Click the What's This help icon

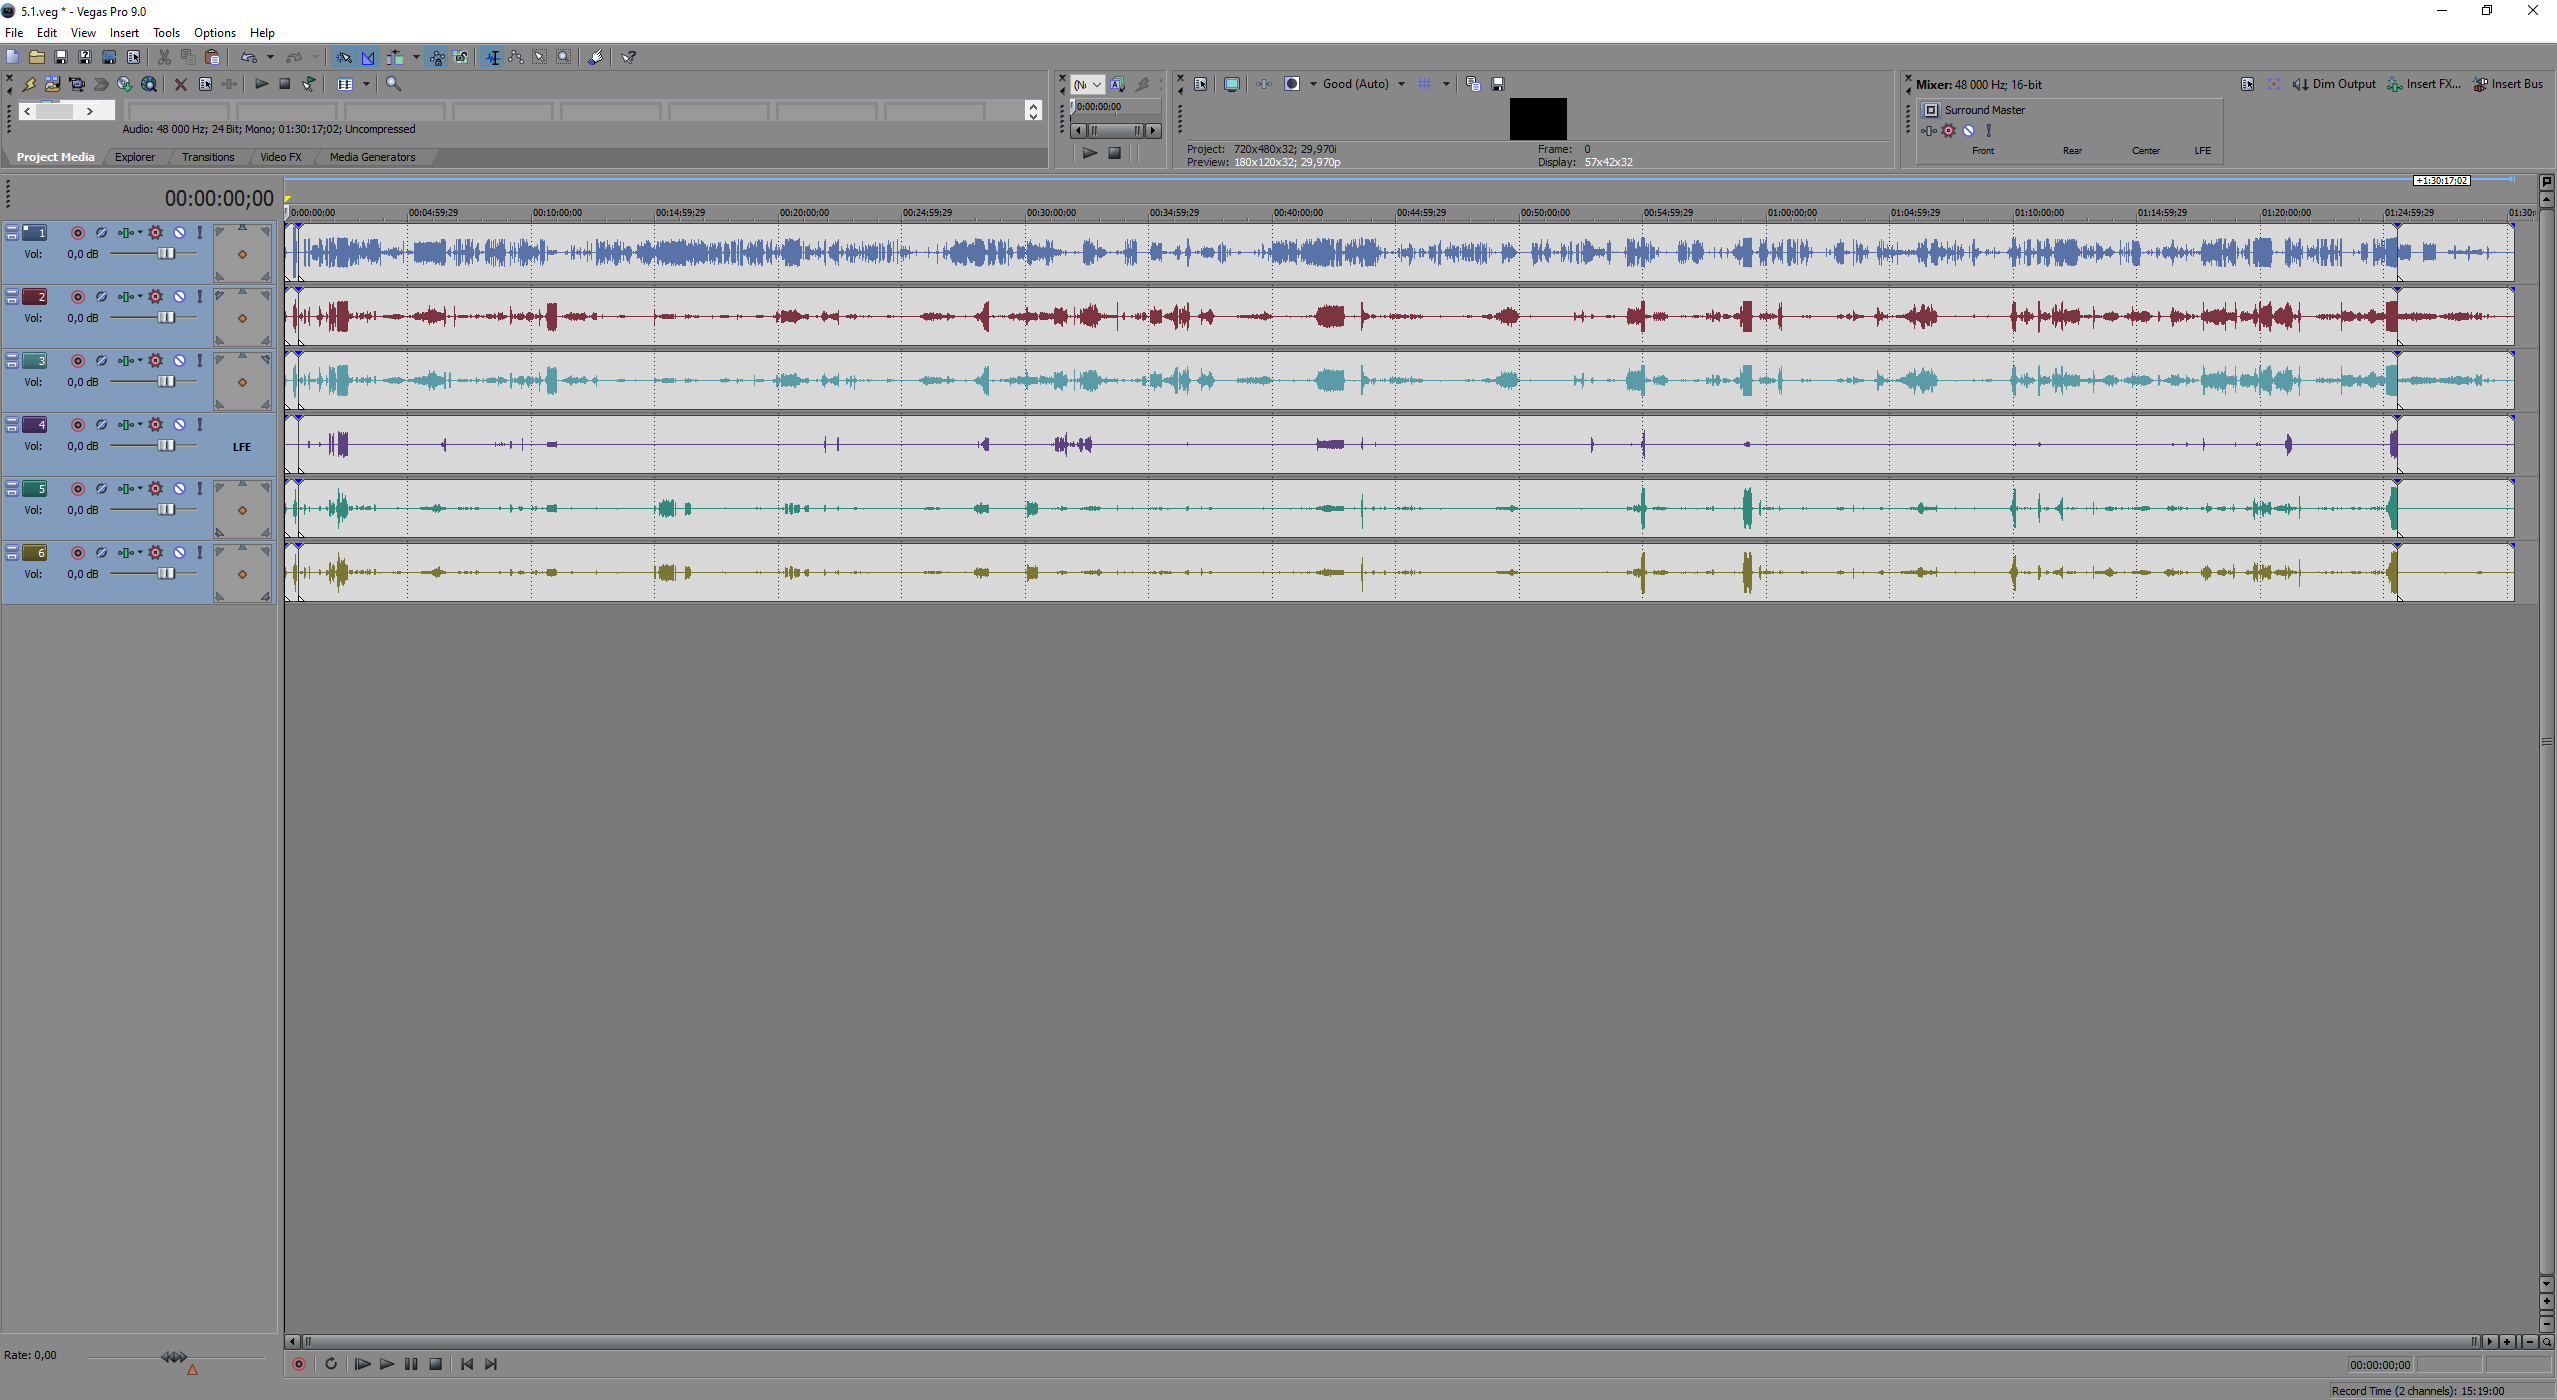(x=629, y=57)
